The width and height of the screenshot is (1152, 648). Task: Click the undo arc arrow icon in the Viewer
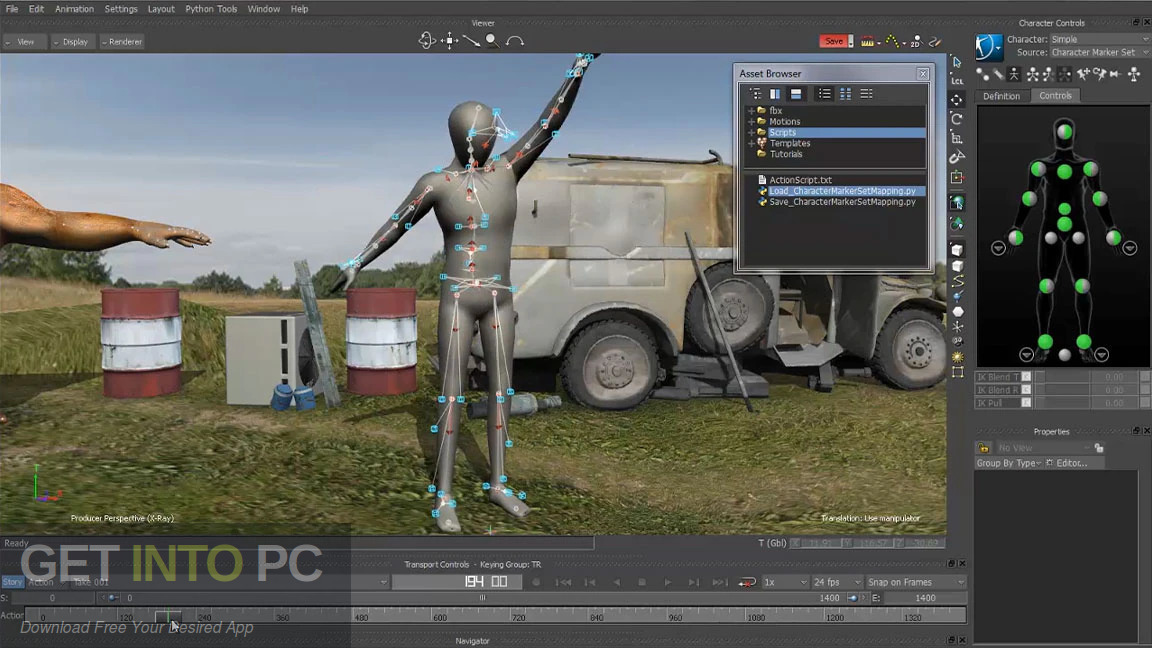pyautogui.click(x=516, y=40)
